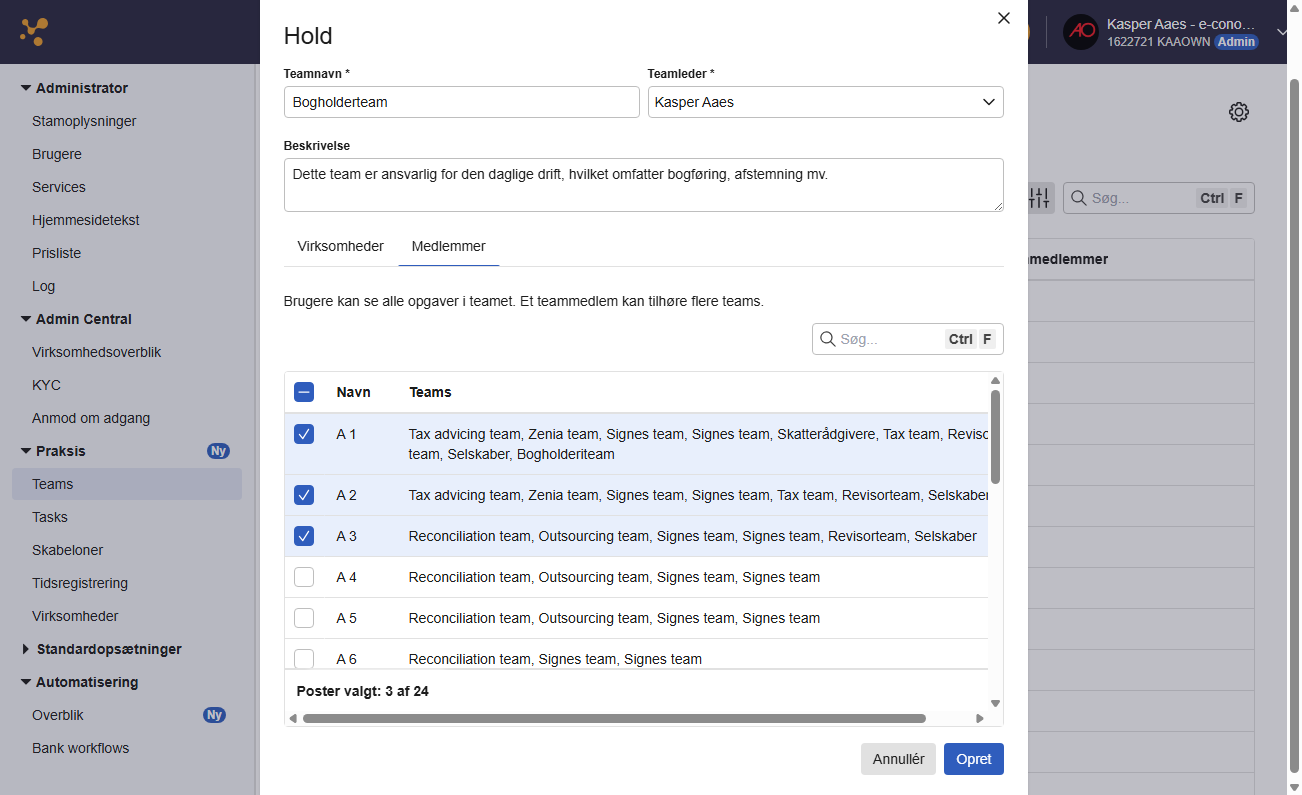Uncheck member A 1
The width and height of the screenshot is (1302, 795).
[x=304, y=434]
